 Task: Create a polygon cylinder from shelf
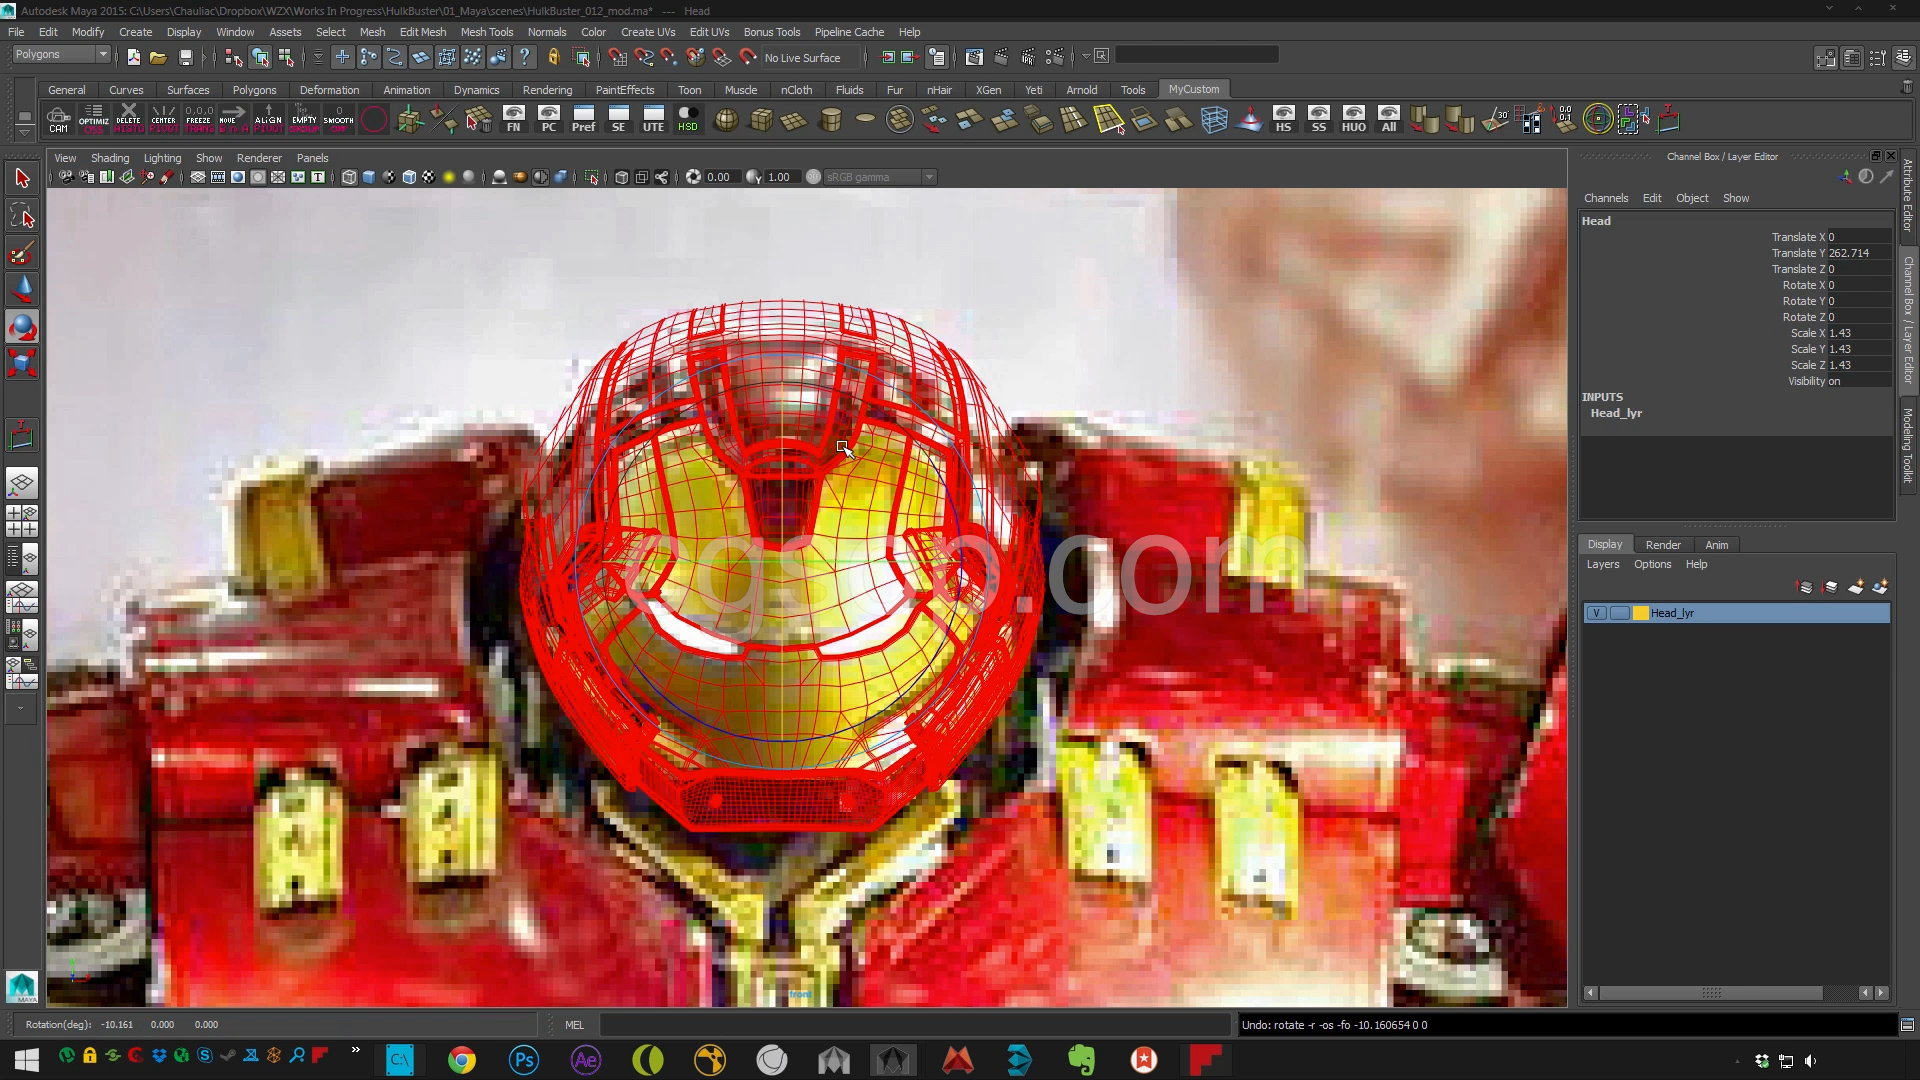tap(830, 120)
